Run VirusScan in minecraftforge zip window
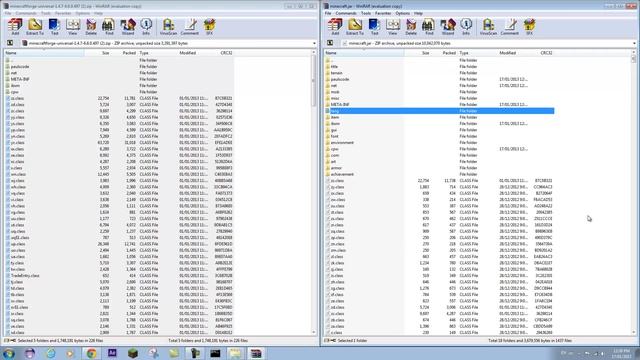 tap(168, 27)
